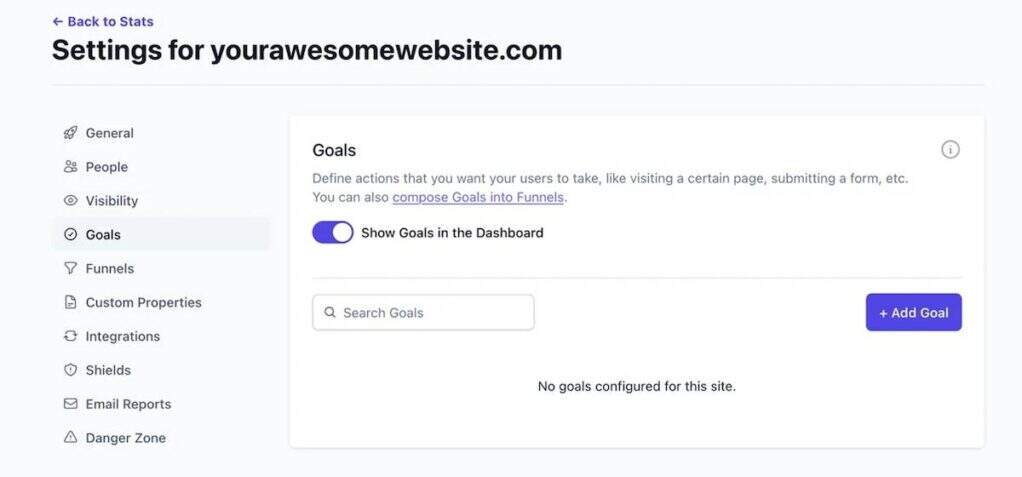The width and height of the screenshot is (1022, 477).
Task: Follow the compose Goals into Funnels link
Action: click(479, 197)
